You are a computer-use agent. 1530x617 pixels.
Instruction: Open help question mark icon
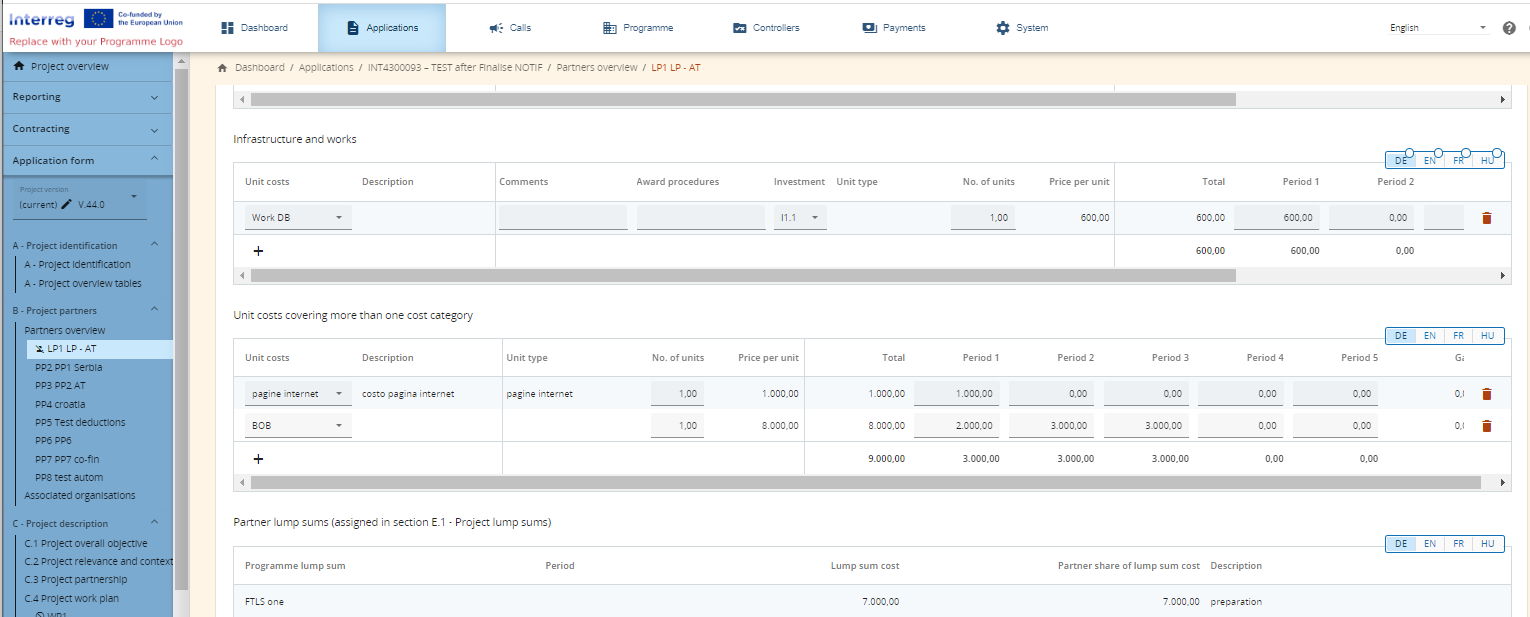1509,28
